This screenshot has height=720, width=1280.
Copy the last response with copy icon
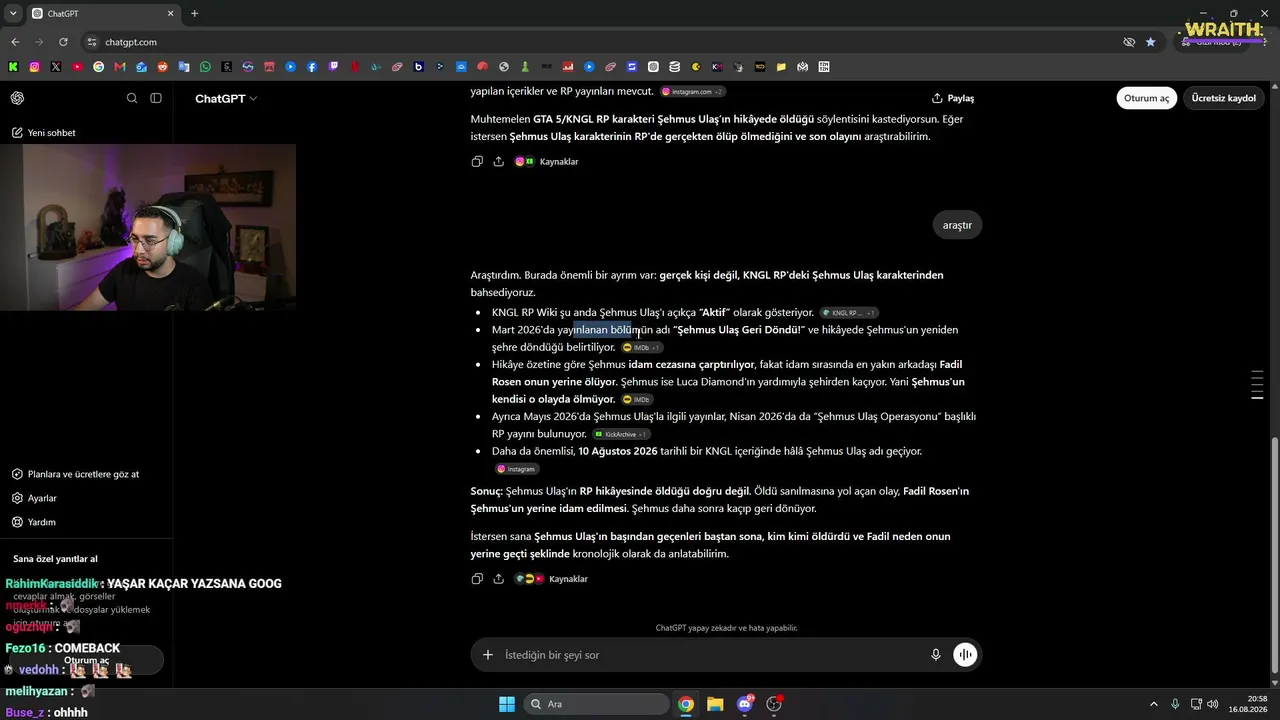[x=477, y=579]
